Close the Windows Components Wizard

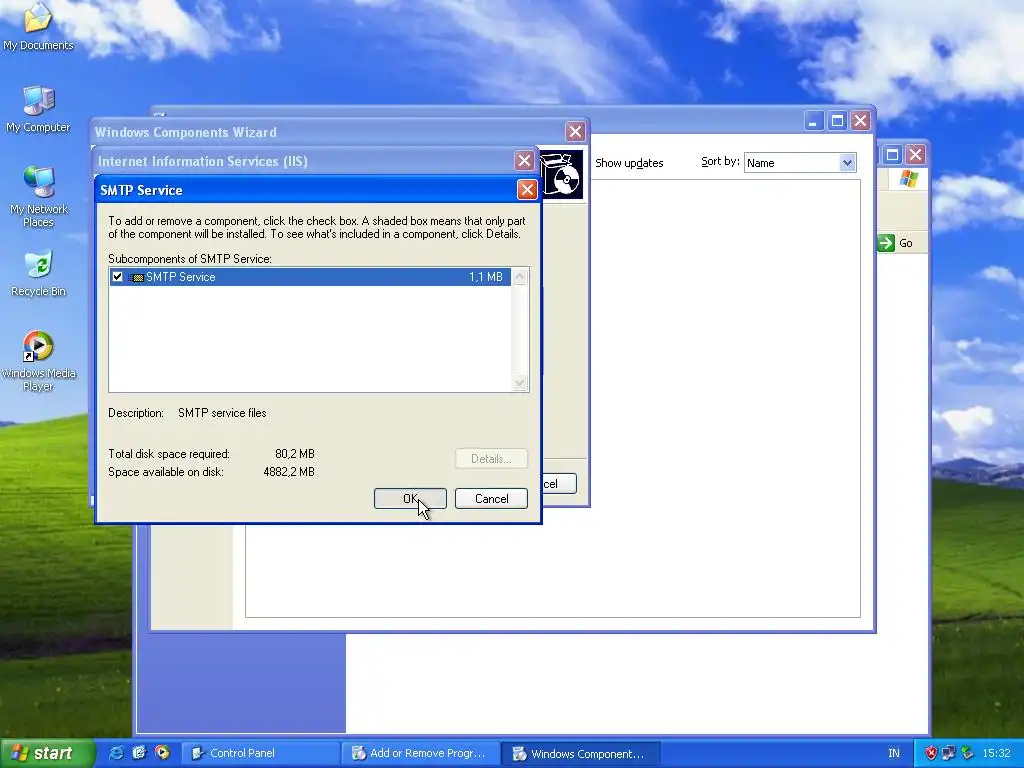coord(575,132)
